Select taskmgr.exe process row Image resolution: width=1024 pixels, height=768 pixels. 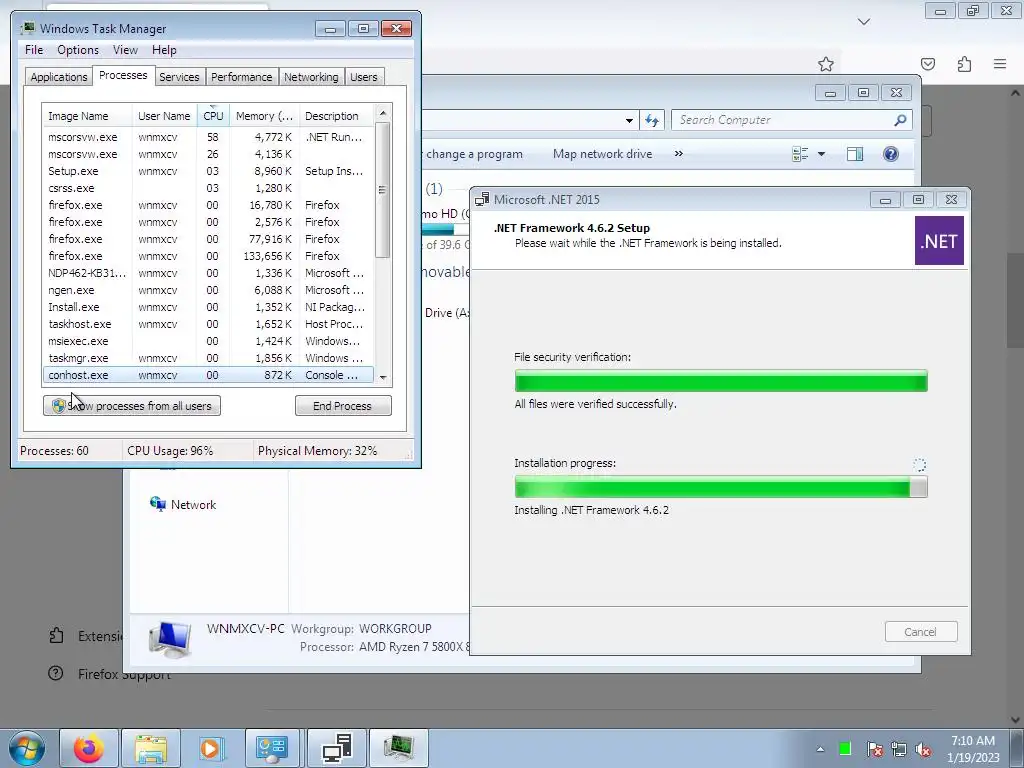[x=208, y=358]
